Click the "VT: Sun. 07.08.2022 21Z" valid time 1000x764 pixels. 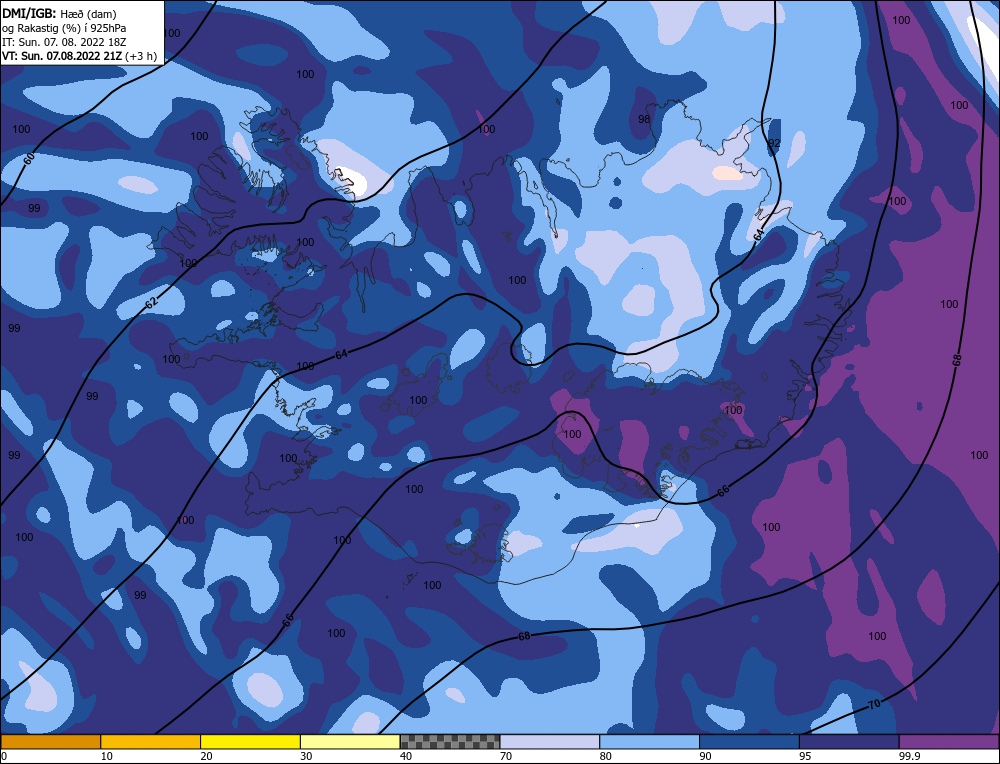click(x=62, y=56)
